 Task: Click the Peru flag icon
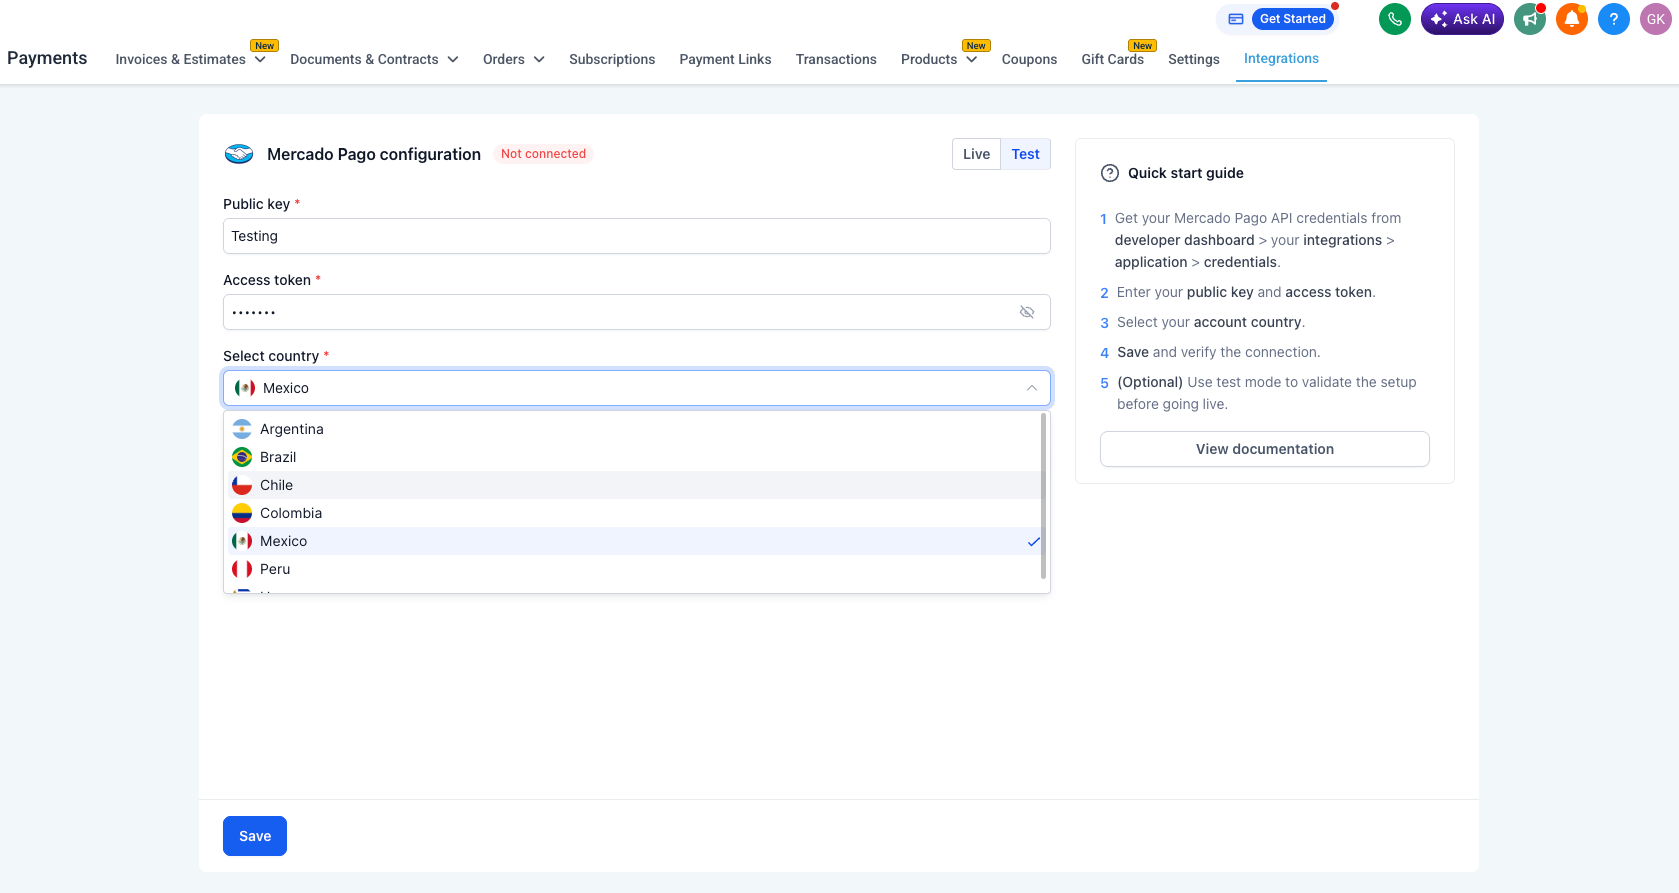pyautogui.click(x=242, y=569)
